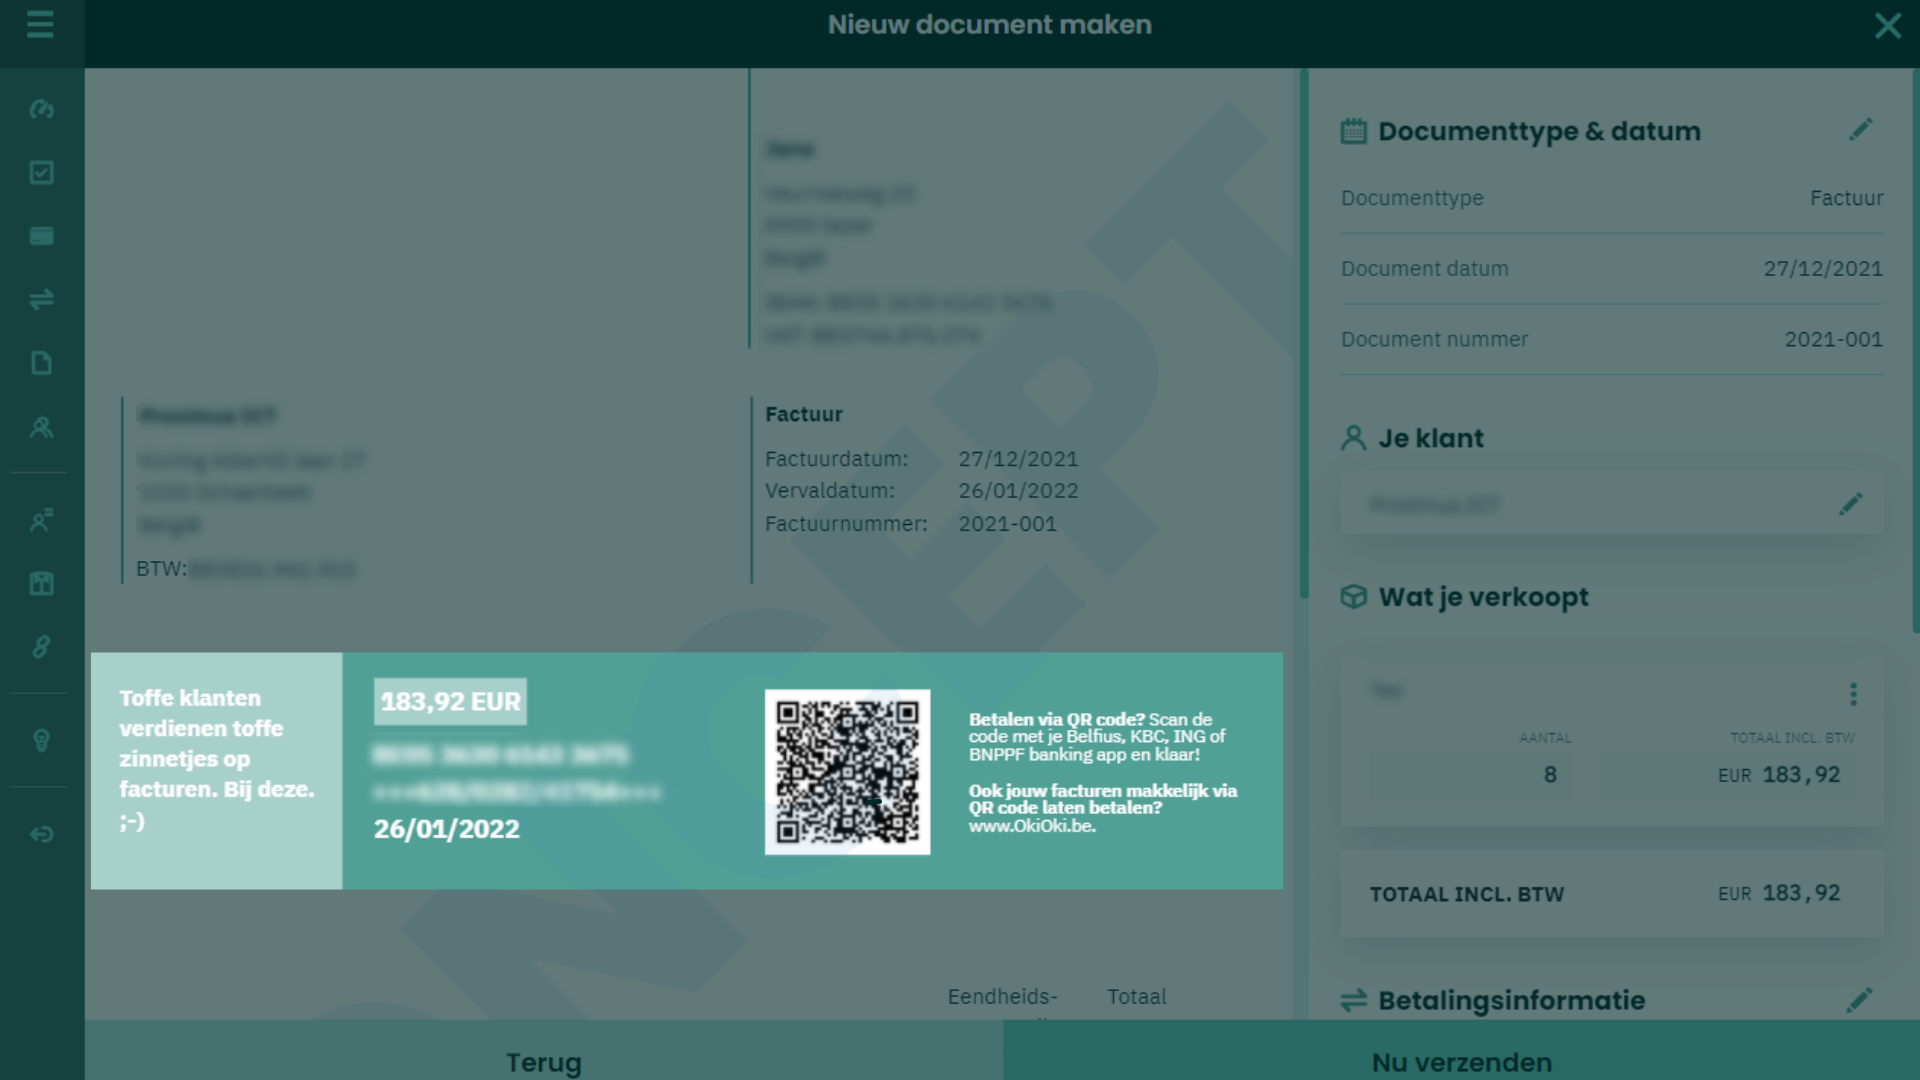Open the products box sidebar icon
The image size is (1920, 1080).
click(41, 584)
